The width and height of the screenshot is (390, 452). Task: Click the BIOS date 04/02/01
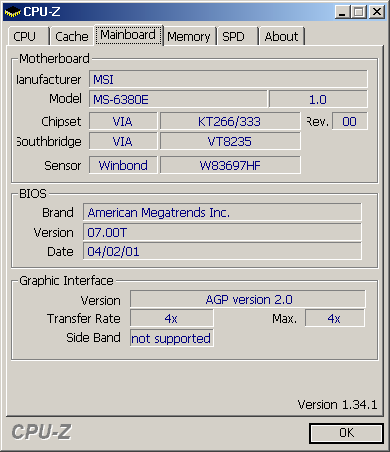tap(222, 251)
